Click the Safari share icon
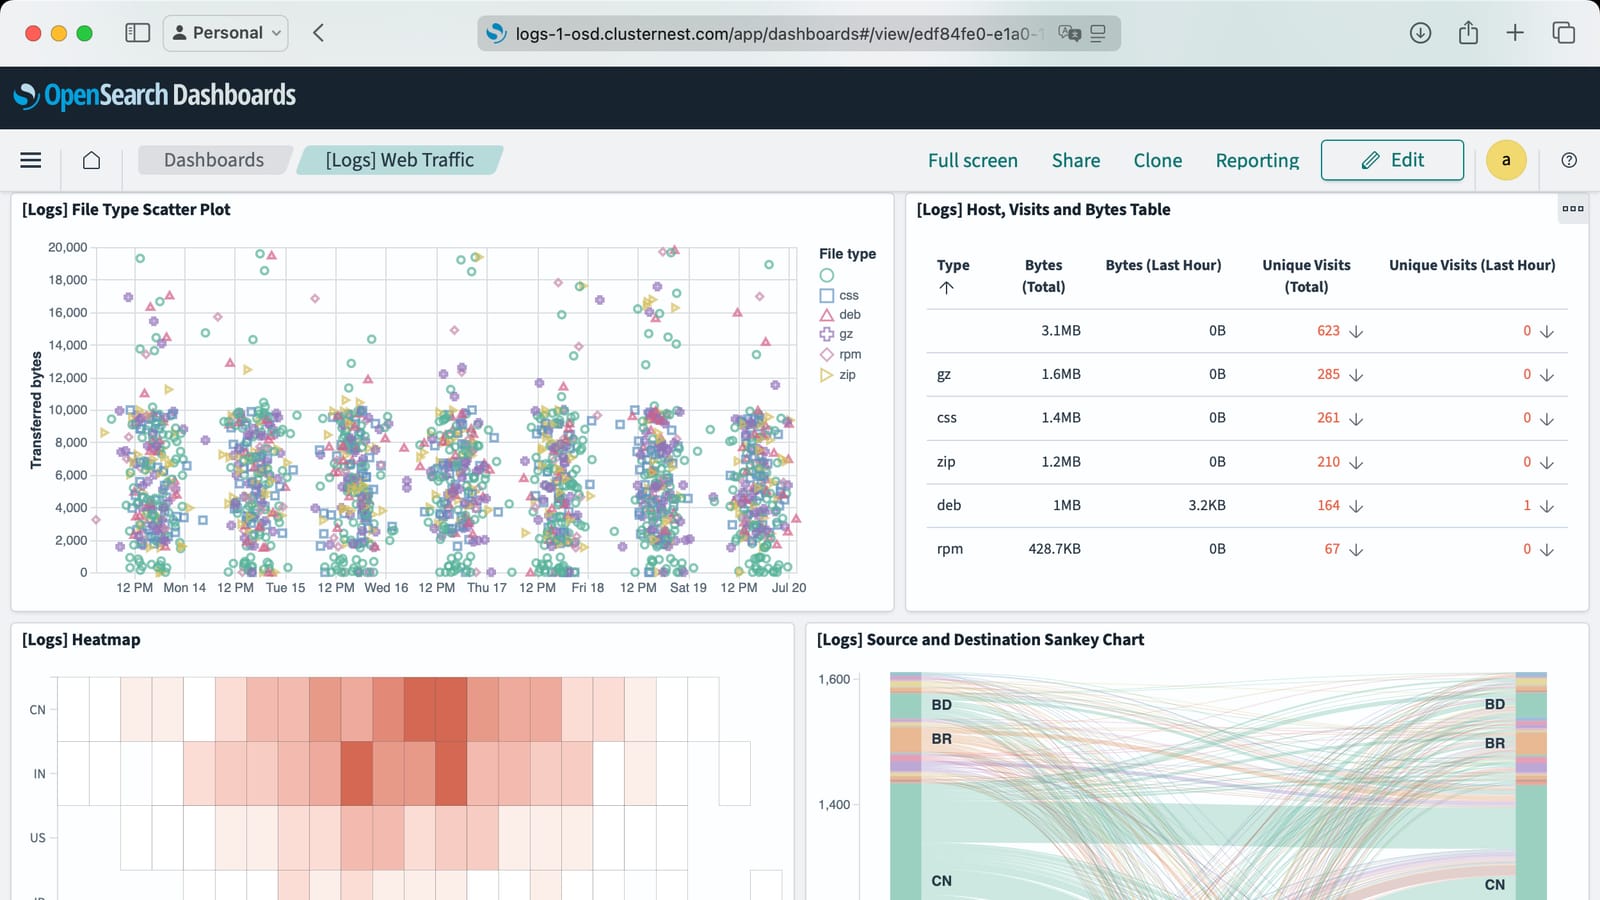Viewport: 1600px width, 900px height. click(x=1468, y=33)
